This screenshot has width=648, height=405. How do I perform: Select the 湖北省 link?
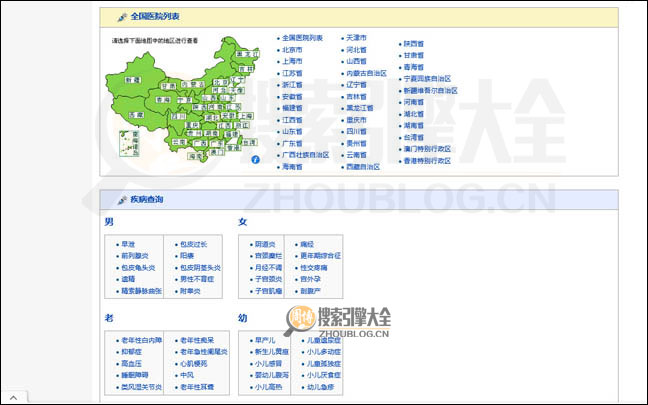click(x=414, y=114)
